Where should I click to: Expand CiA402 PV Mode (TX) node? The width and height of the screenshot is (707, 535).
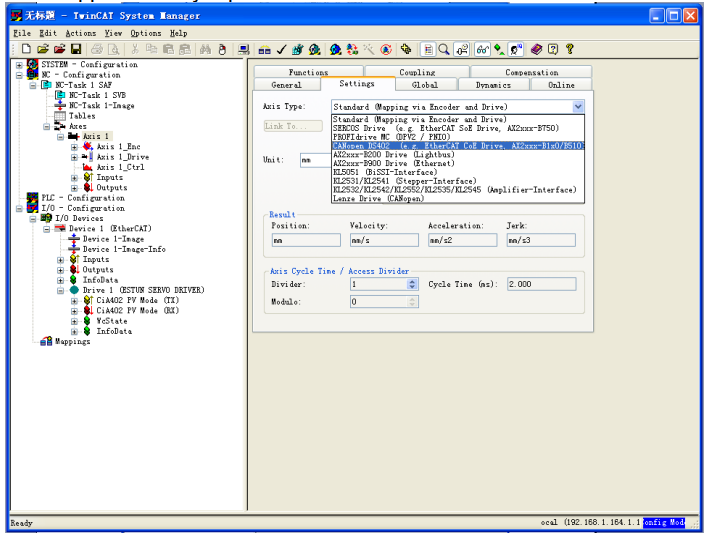[74, 301]
